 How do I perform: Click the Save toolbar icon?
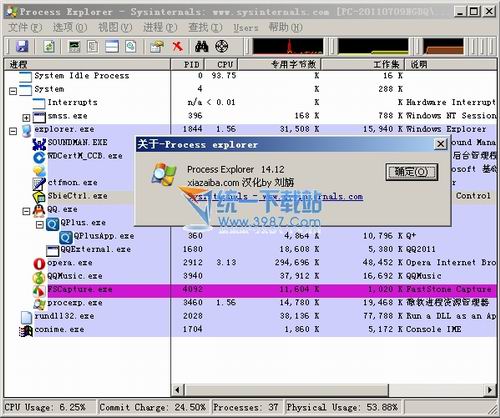[22, 46]
